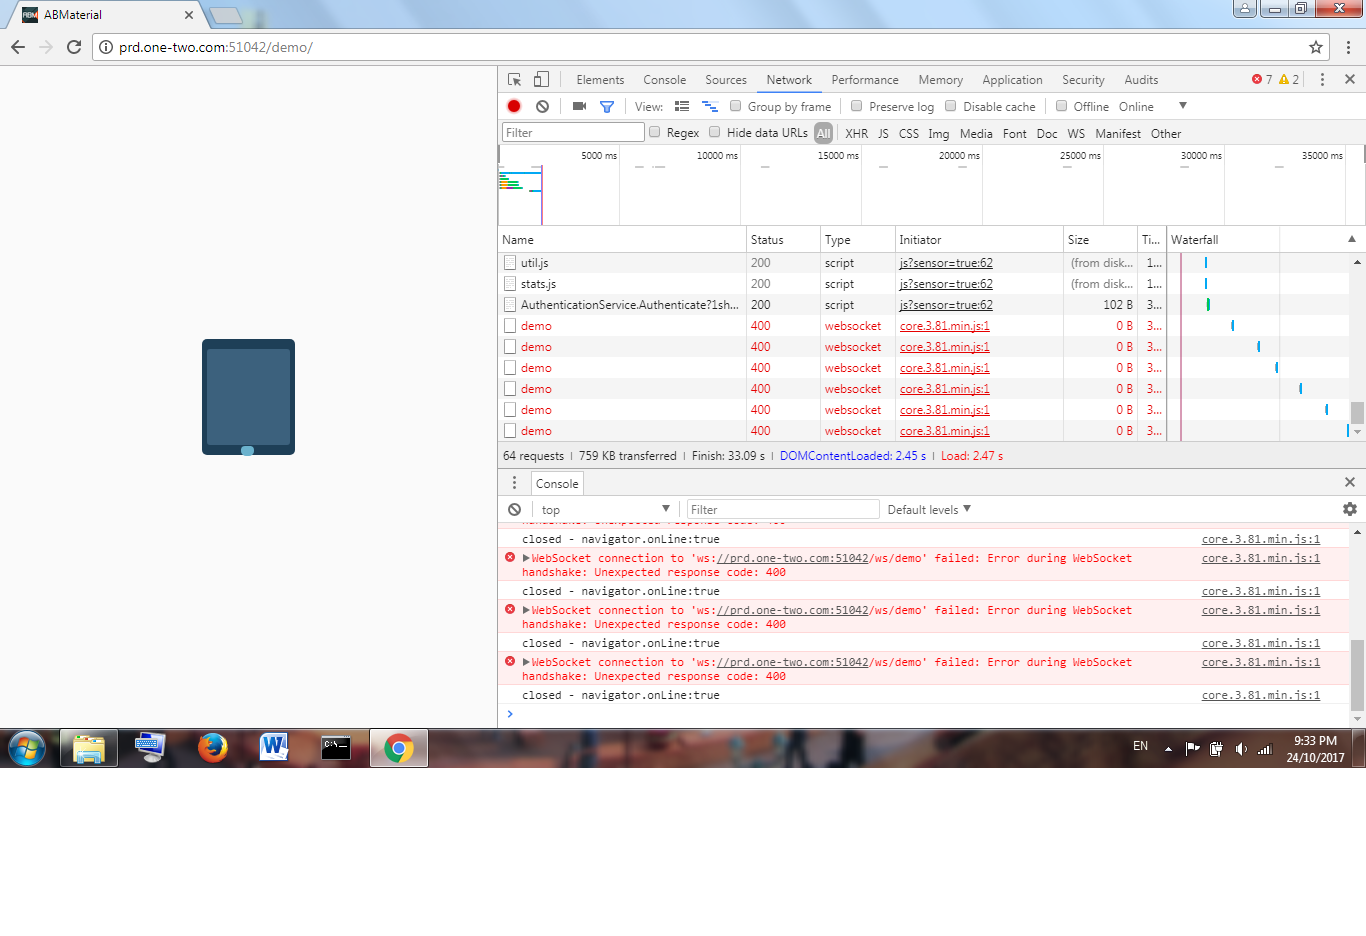
Task: Open Microsoft Word from the taskbar
Action: tap(274, 748)
